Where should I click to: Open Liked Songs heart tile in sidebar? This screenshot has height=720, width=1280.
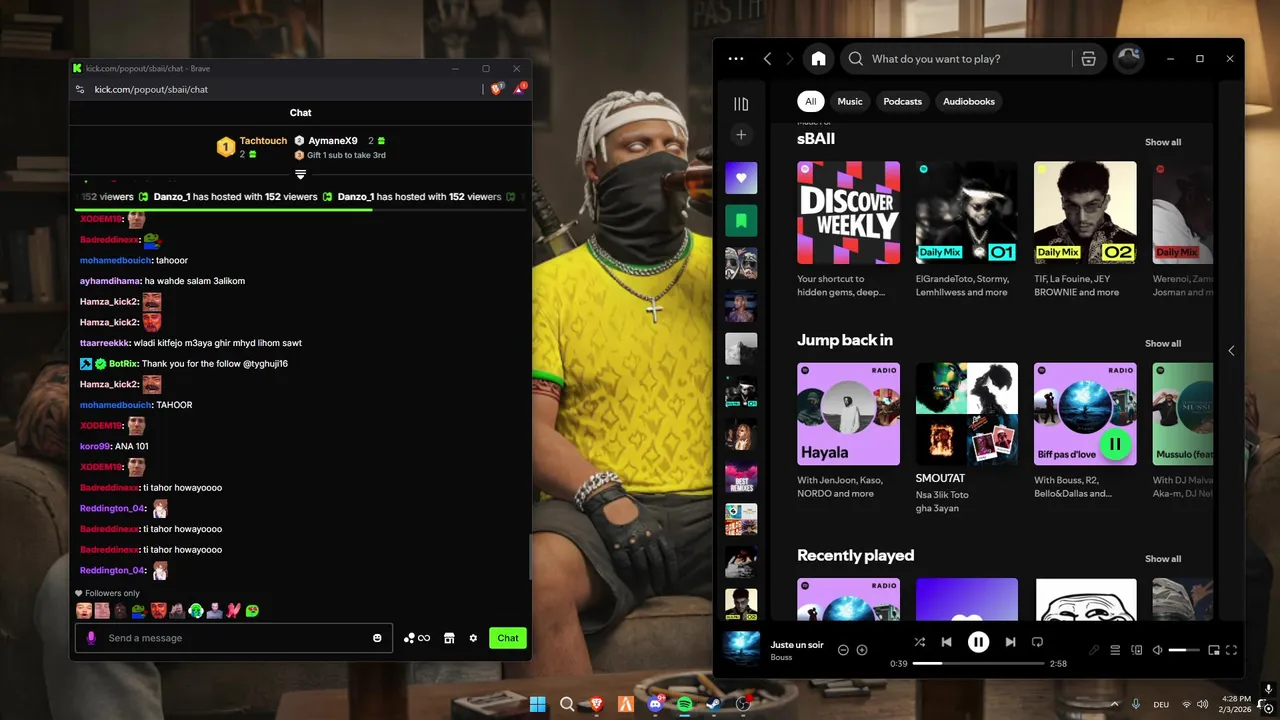741,178
